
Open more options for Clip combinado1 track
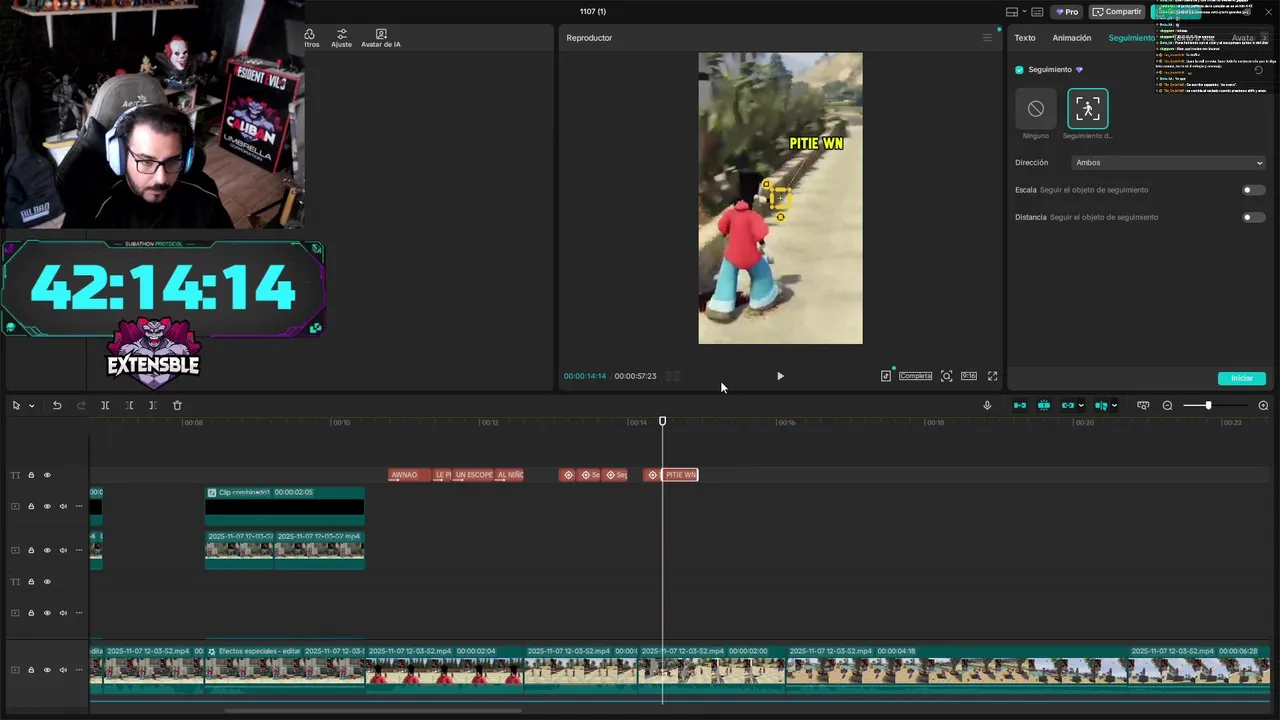pos(79,506)
